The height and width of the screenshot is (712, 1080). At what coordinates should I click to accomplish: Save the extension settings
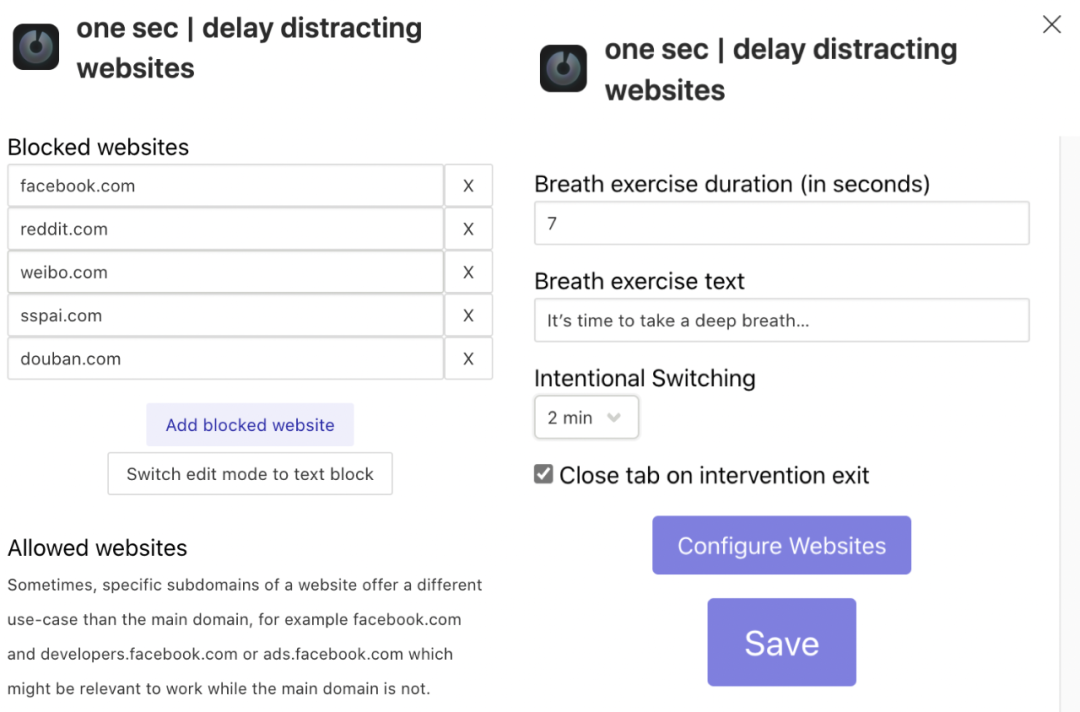(x=781, y=642)
